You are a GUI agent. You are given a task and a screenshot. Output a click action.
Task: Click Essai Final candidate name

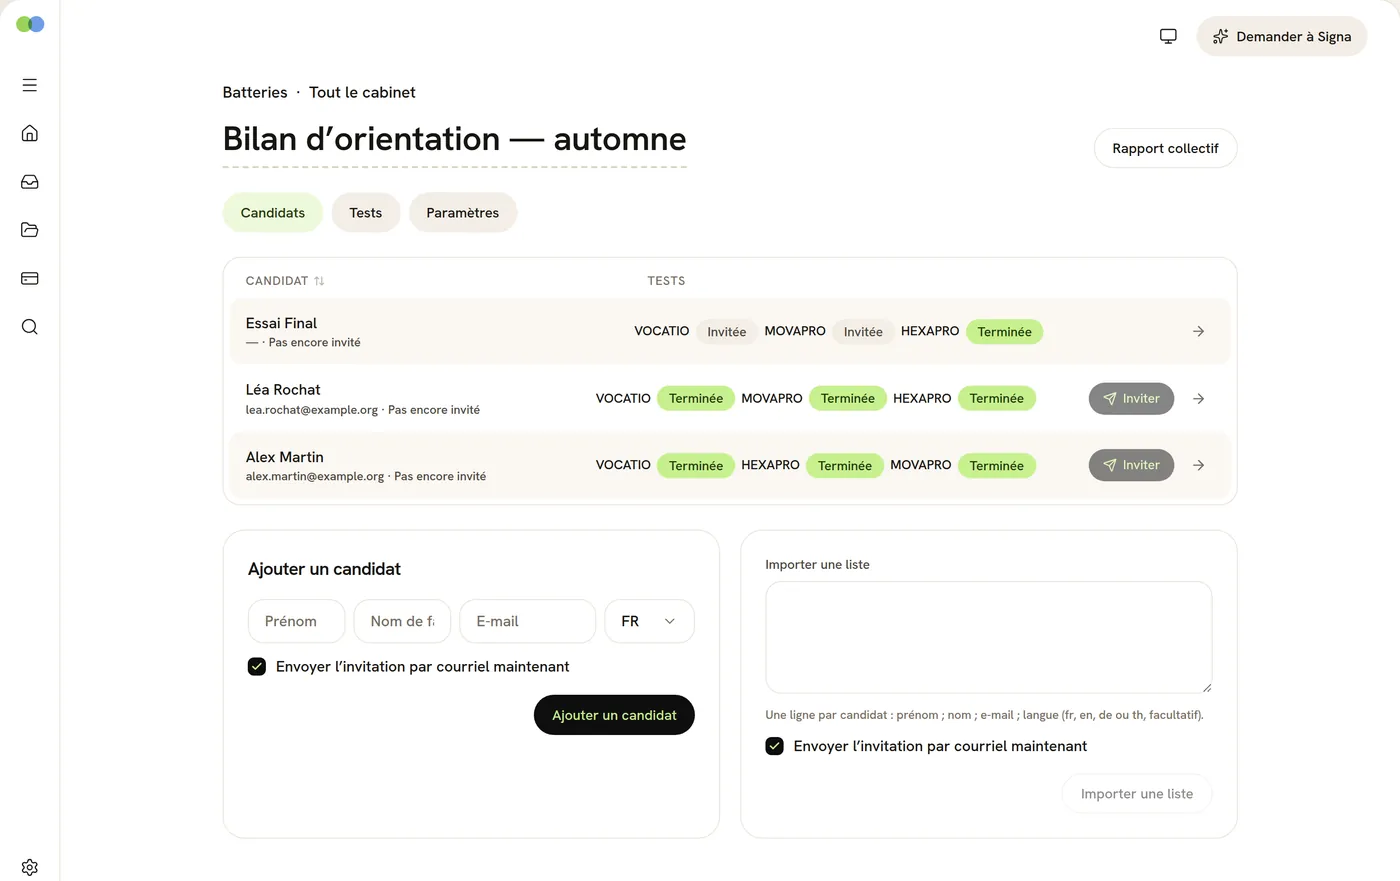281,323
